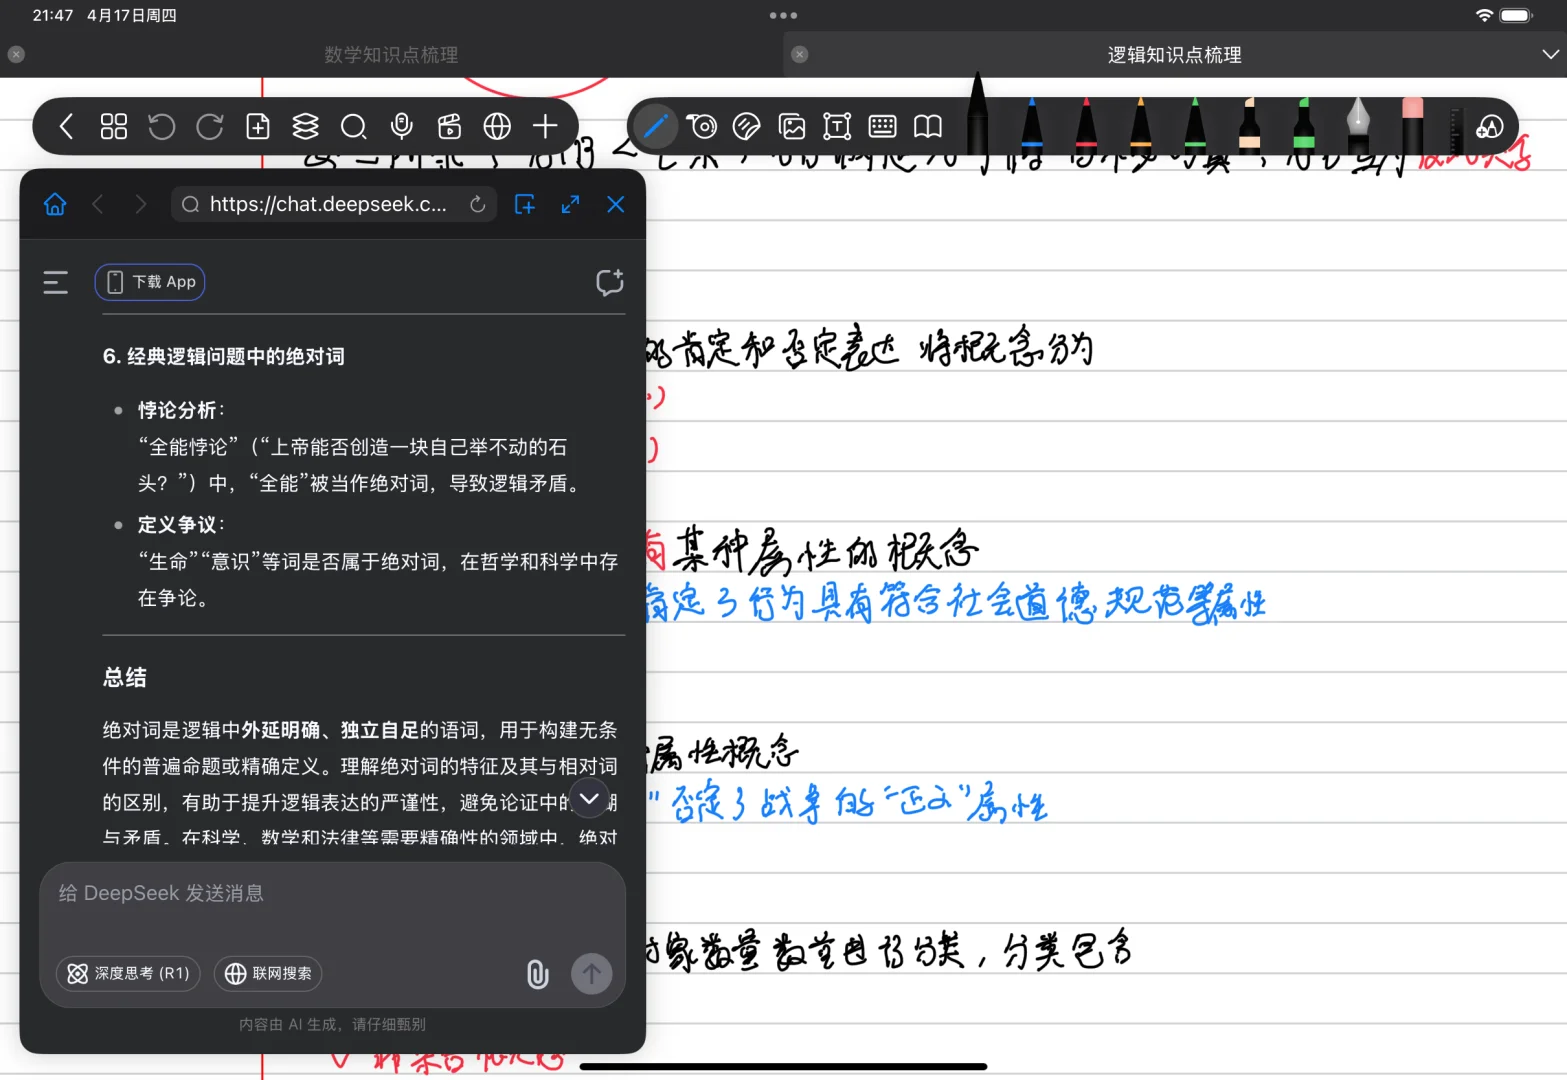The image size is (1567, 1080).
Task: Start audio recording with the microphone icon
Action: point(402,126)
